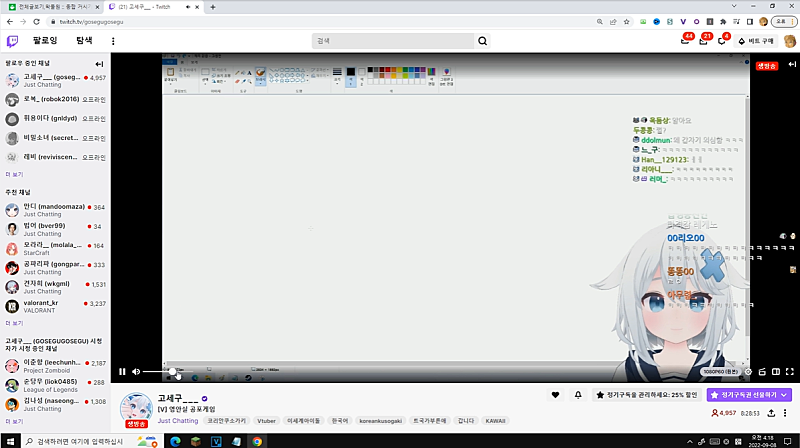
Task: Open a new Chrome tab
Action: tap(213, 7)
